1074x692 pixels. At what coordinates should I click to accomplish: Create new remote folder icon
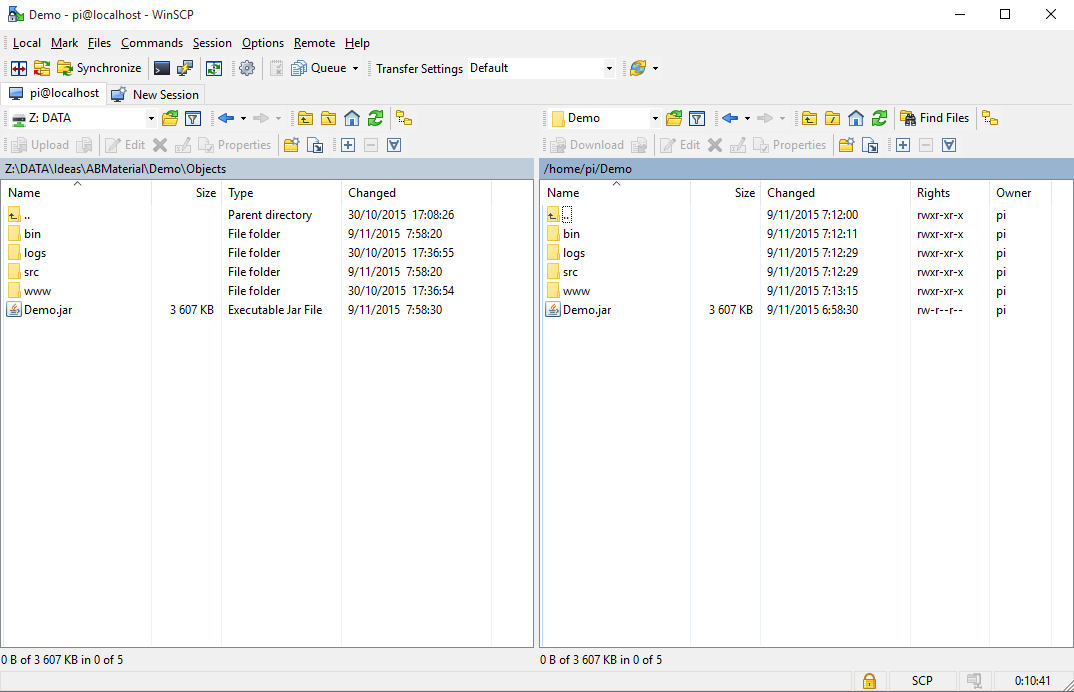(847, 145)
